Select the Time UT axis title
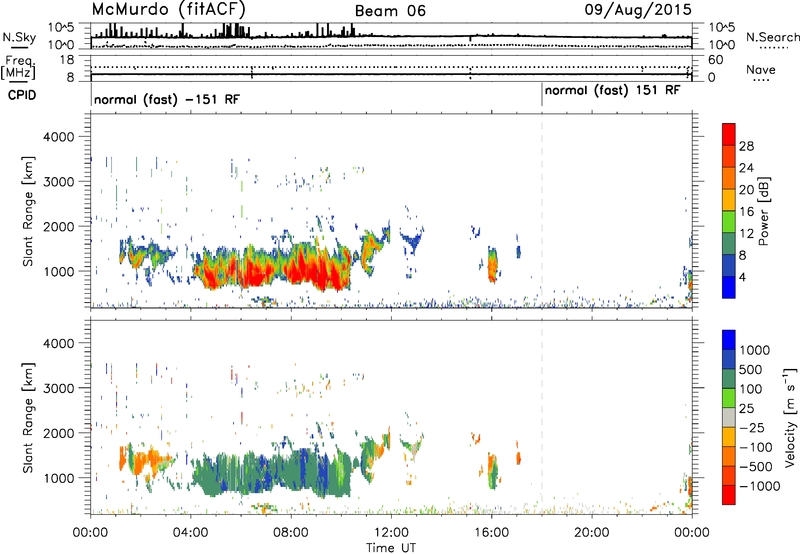This screenshot has height=554, width=800. pyautogui.click(x=391, y=548)
